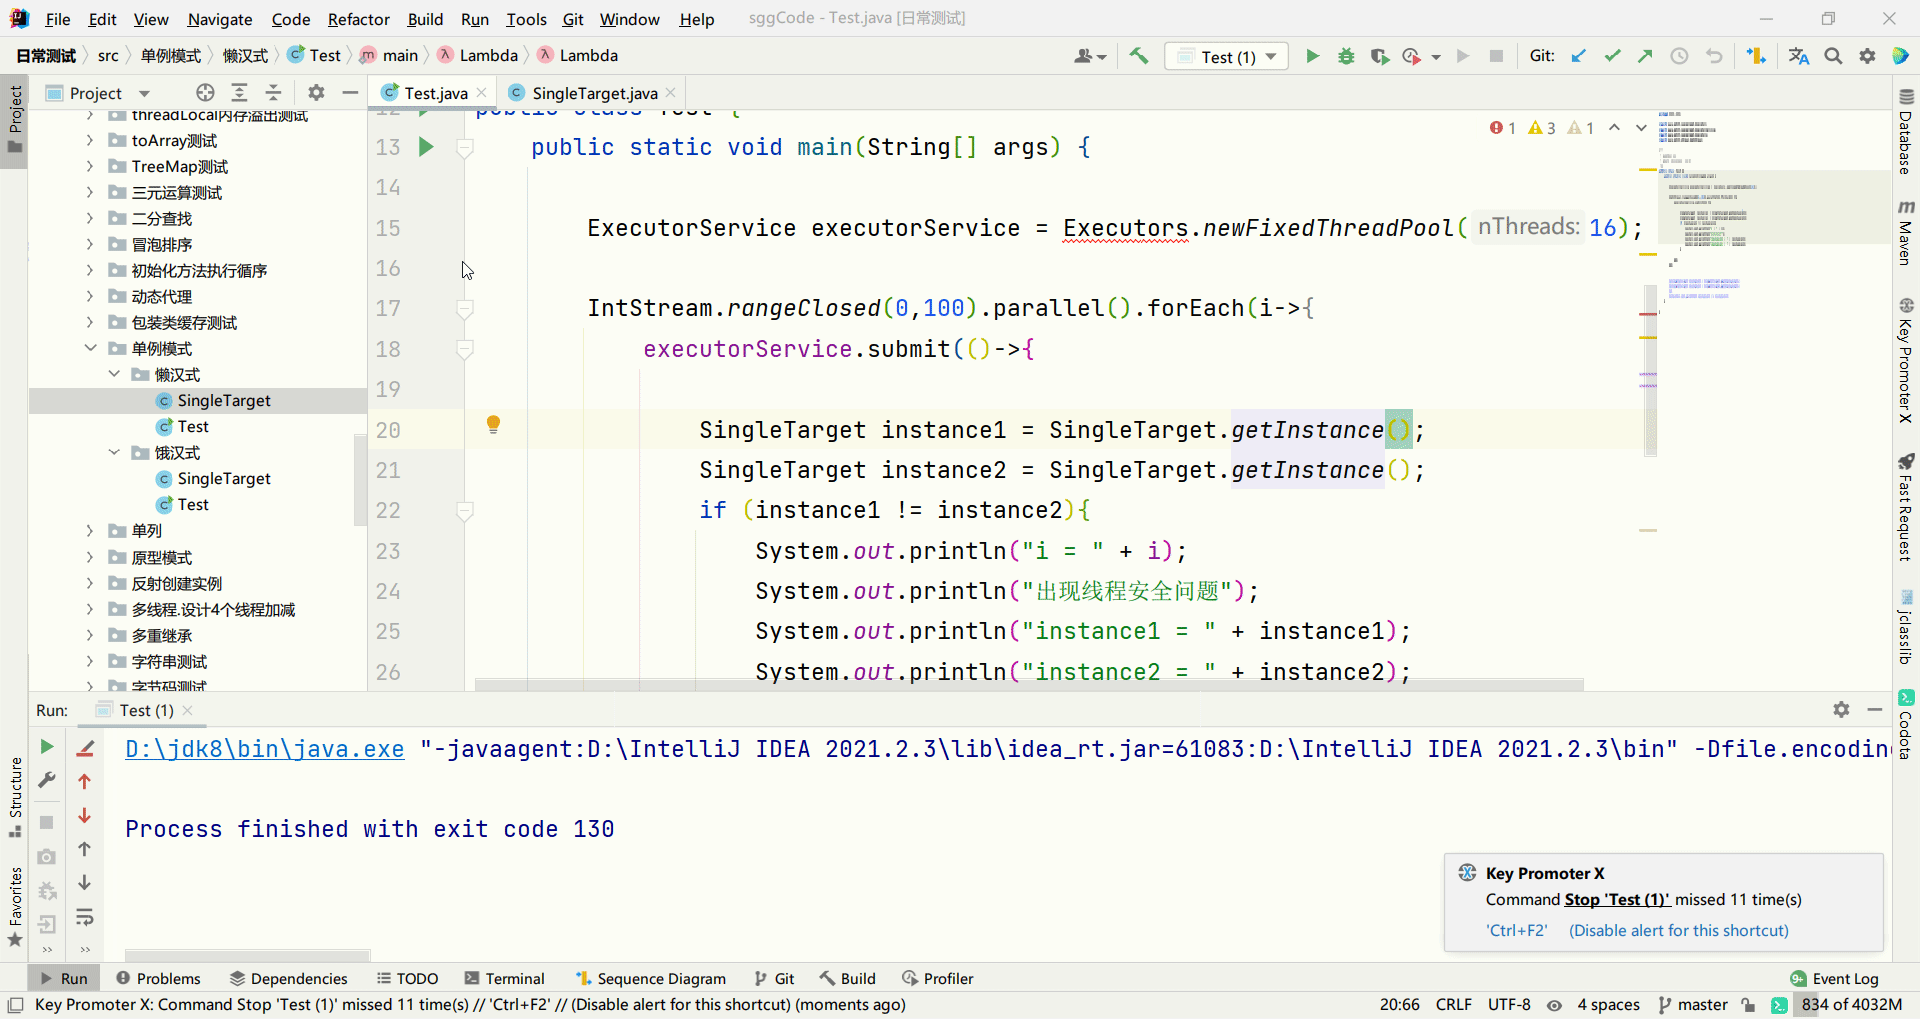Open the Terminal tool tab
The image size is (1920, 1019).
click(504, 978)
